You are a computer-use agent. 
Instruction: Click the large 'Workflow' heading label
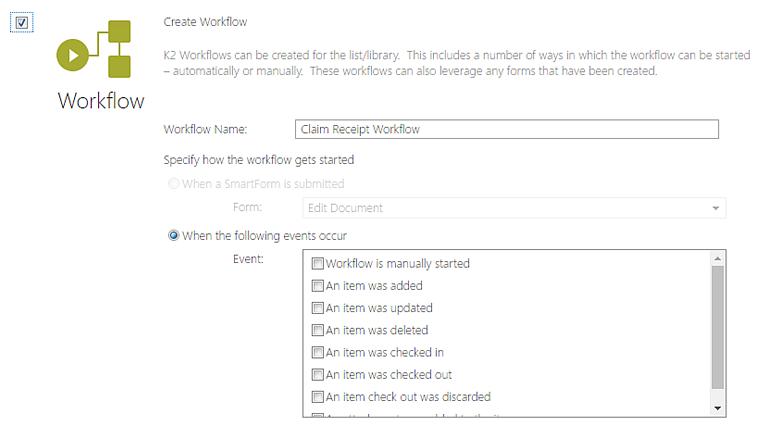click(x=101, y=101)
